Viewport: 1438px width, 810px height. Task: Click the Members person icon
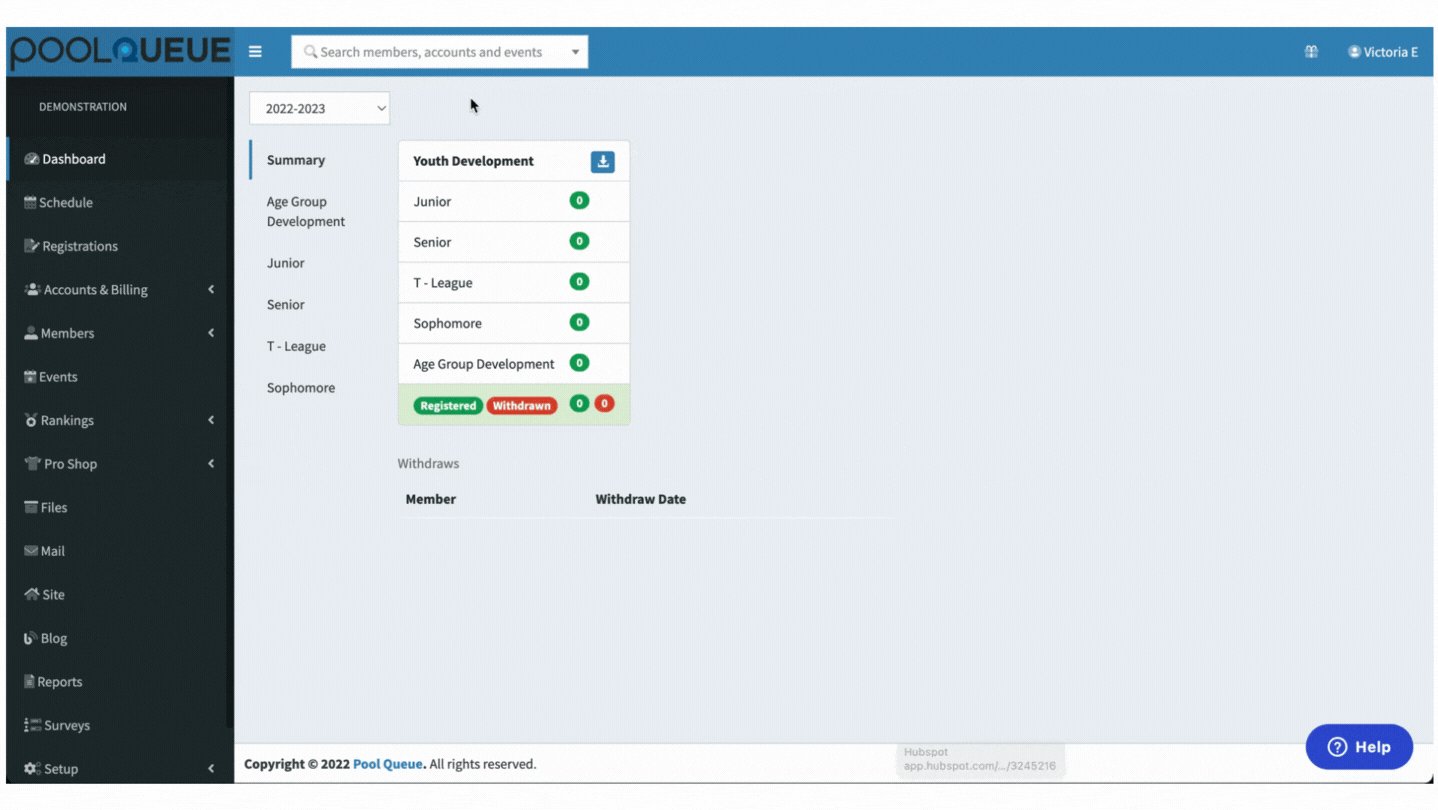click(31, 333)
